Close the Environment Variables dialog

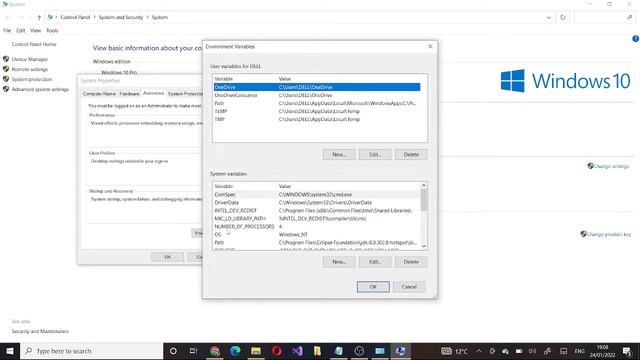pyautogui.click(x=430, y=47)
